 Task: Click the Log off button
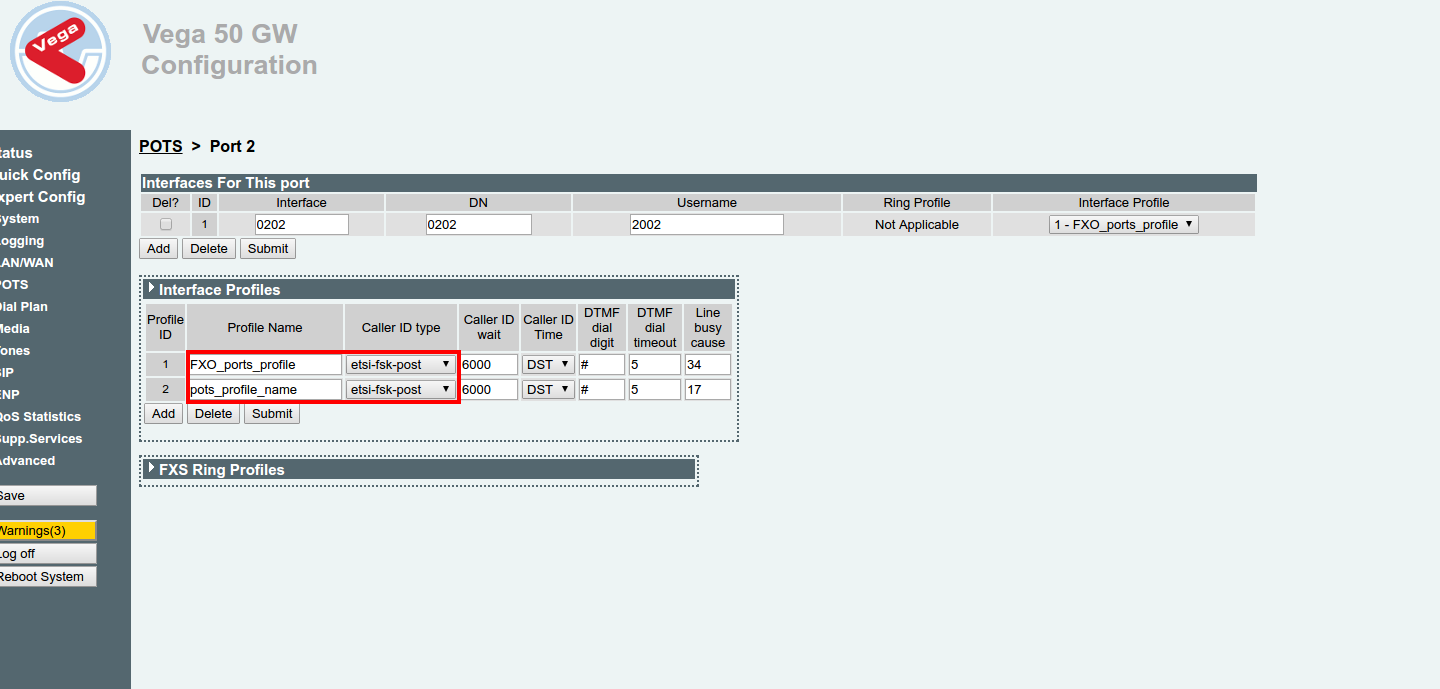(x=48, y=554)
